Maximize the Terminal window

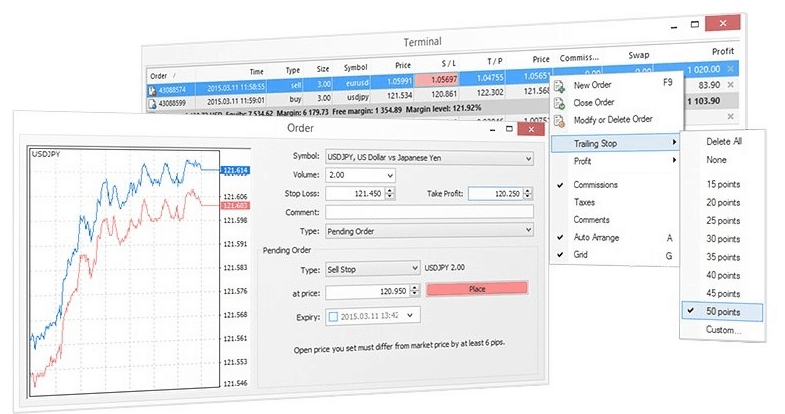tap(694, 24)
